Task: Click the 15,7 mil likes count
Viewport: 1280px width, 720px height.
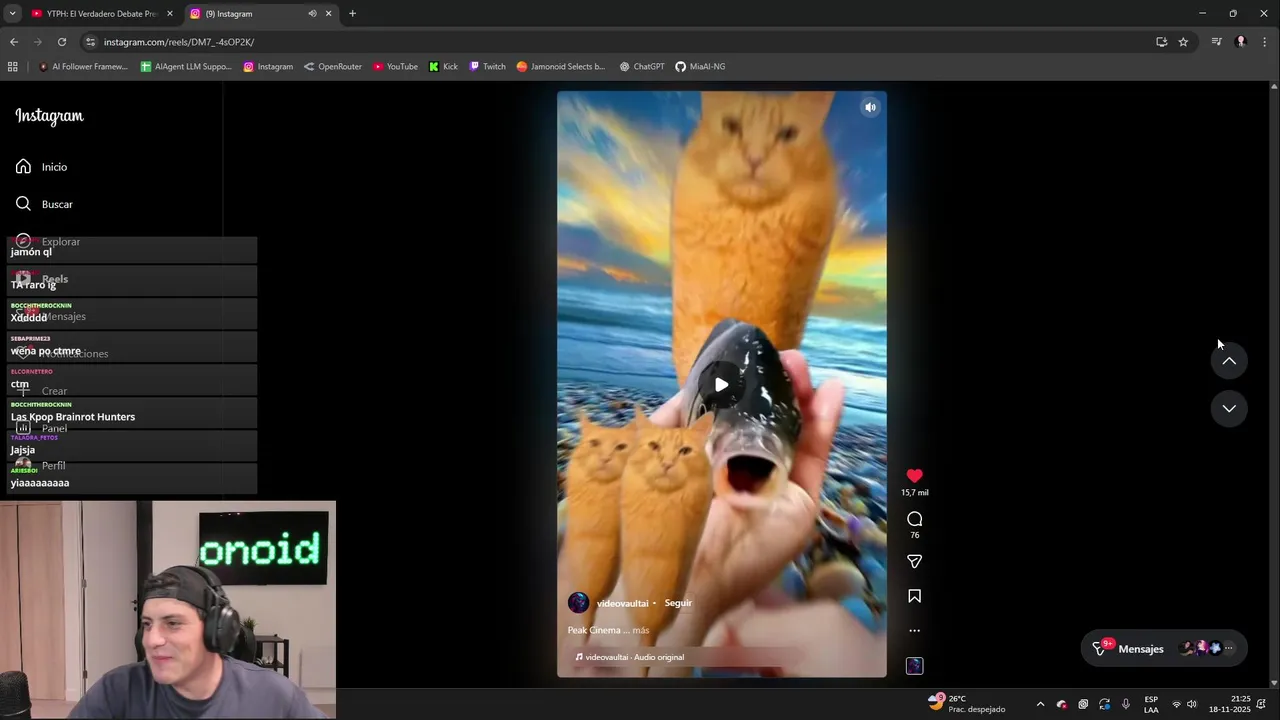Action: [x=914, y=492]
